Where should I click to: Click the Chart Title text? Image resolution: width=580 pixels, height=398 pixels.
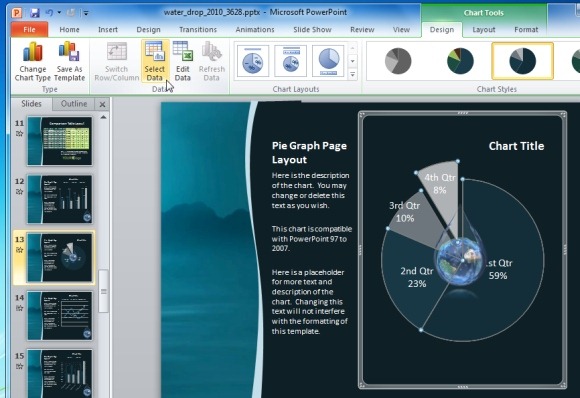click(x=516, y=146)
